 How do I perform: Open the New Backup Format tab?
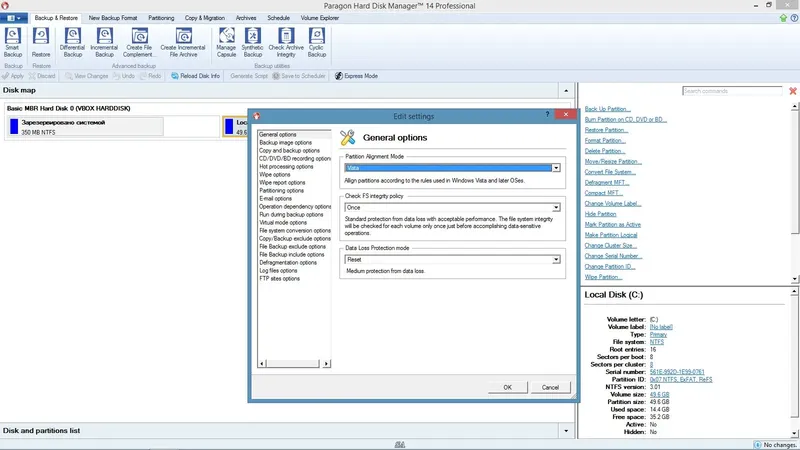(113, 18)
